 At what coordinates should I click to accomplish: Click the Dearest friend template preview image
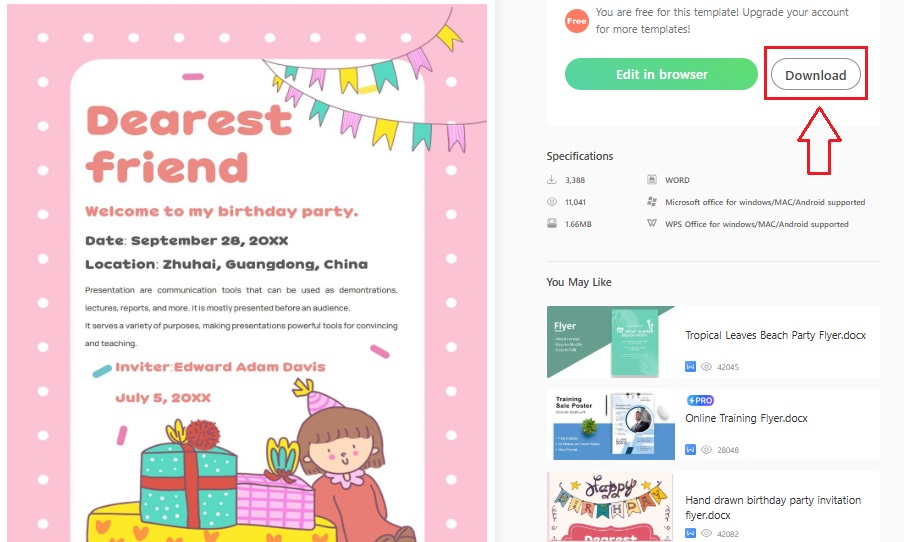(247, 273)
